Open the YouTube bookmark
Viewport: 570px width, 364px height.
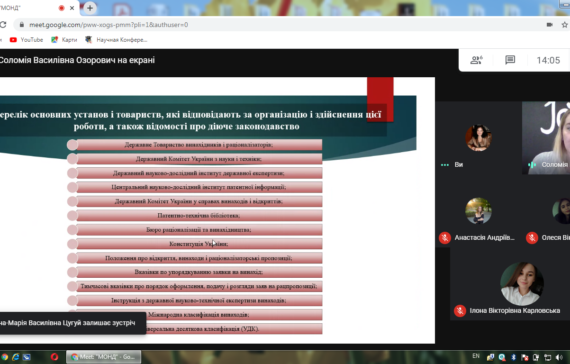[x=27, y=40]
